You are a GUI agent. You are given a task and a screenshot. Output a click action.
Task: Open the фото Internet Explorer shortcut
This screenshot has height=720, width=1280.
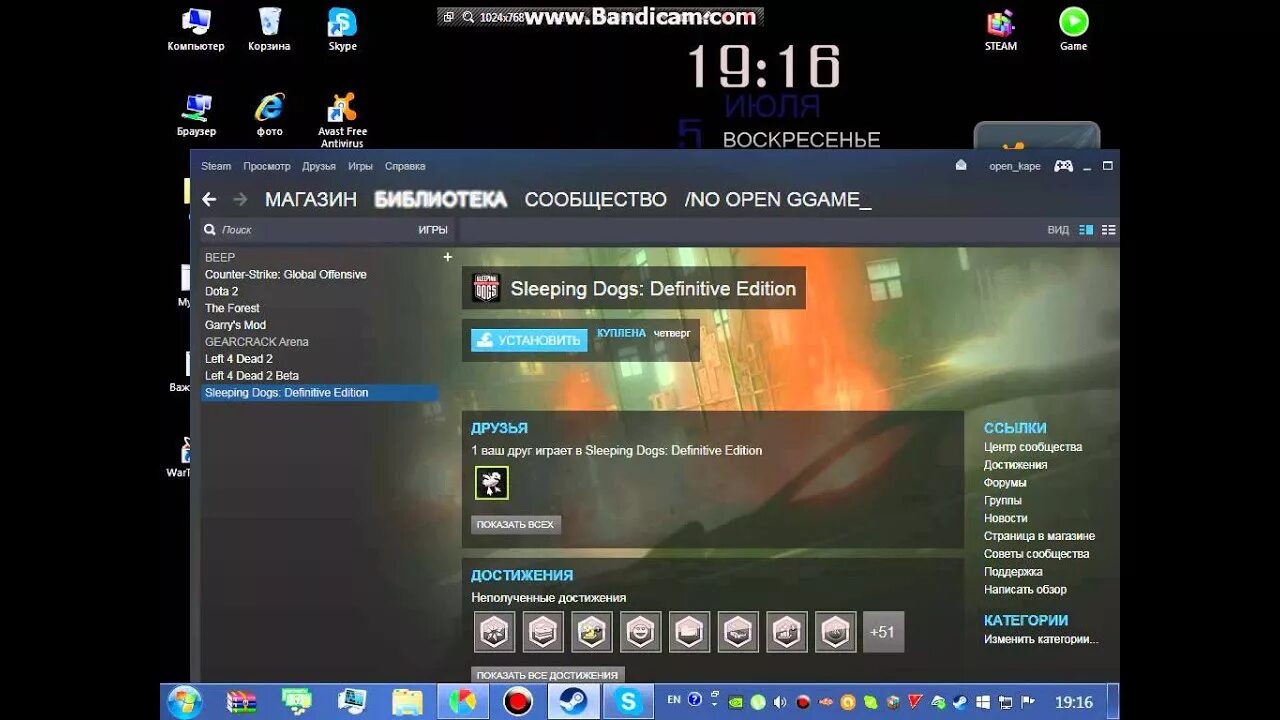pos(269,115)
